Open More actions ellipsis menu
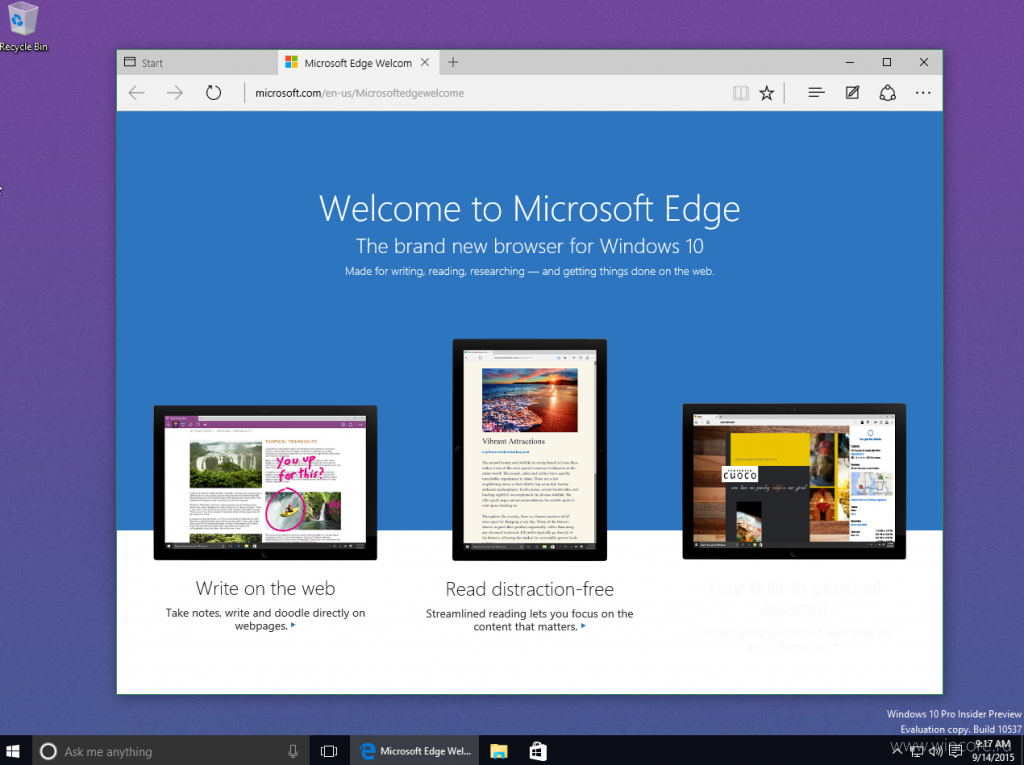 click(923, 93)
